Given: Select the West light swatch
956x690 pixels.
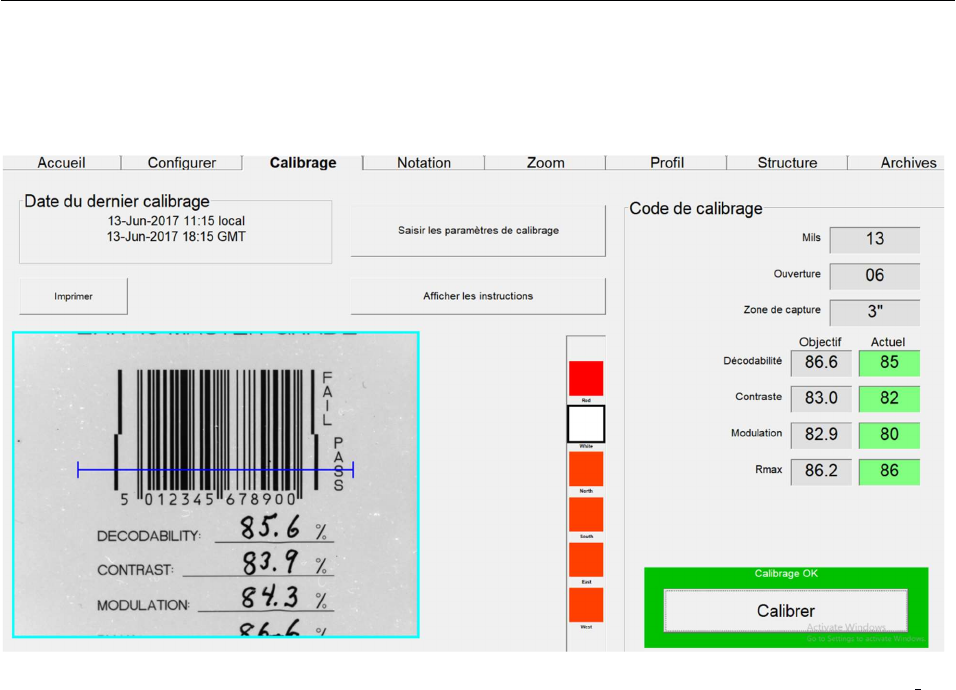Looking at the screenshot, I should pyautogui.click(x=586, y=605).
